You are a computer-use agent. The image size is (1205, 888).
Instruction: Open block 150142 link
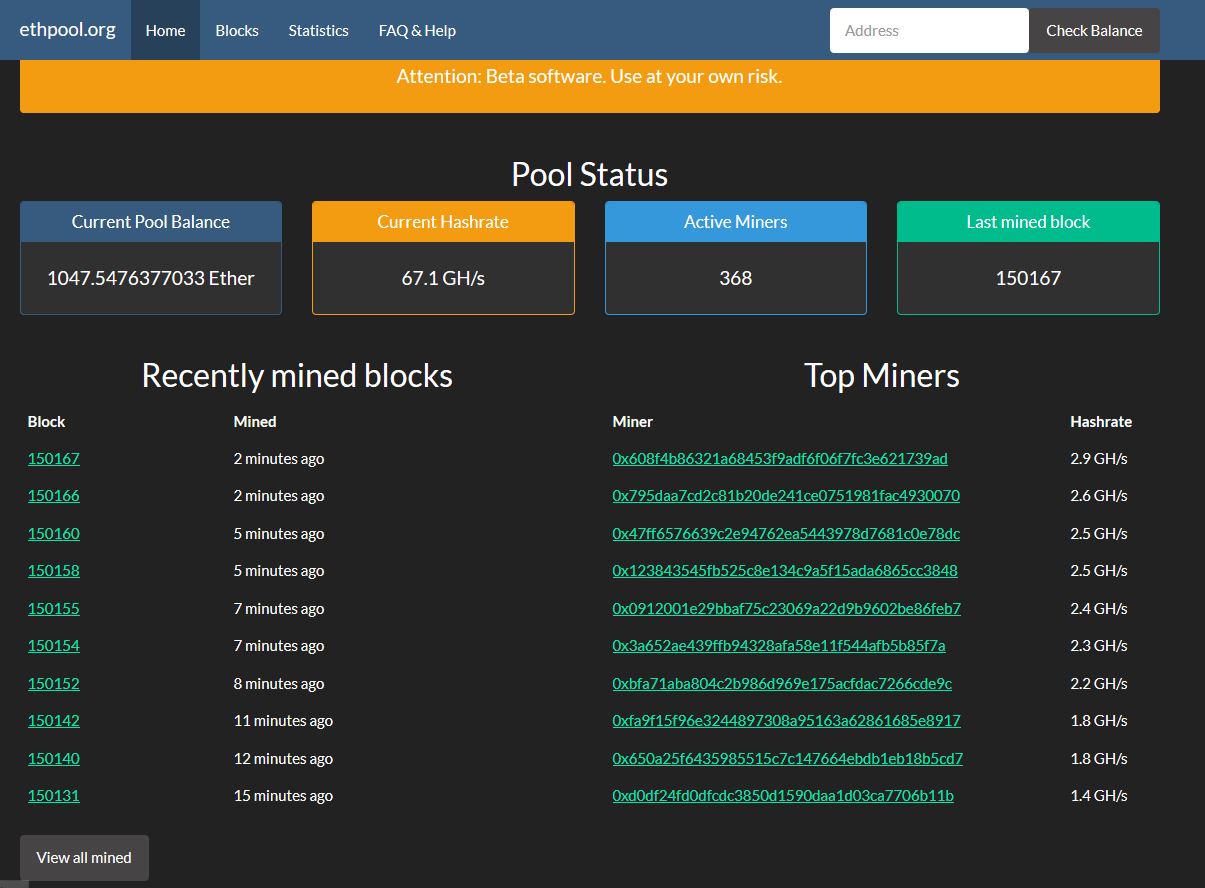click(54, 721)
